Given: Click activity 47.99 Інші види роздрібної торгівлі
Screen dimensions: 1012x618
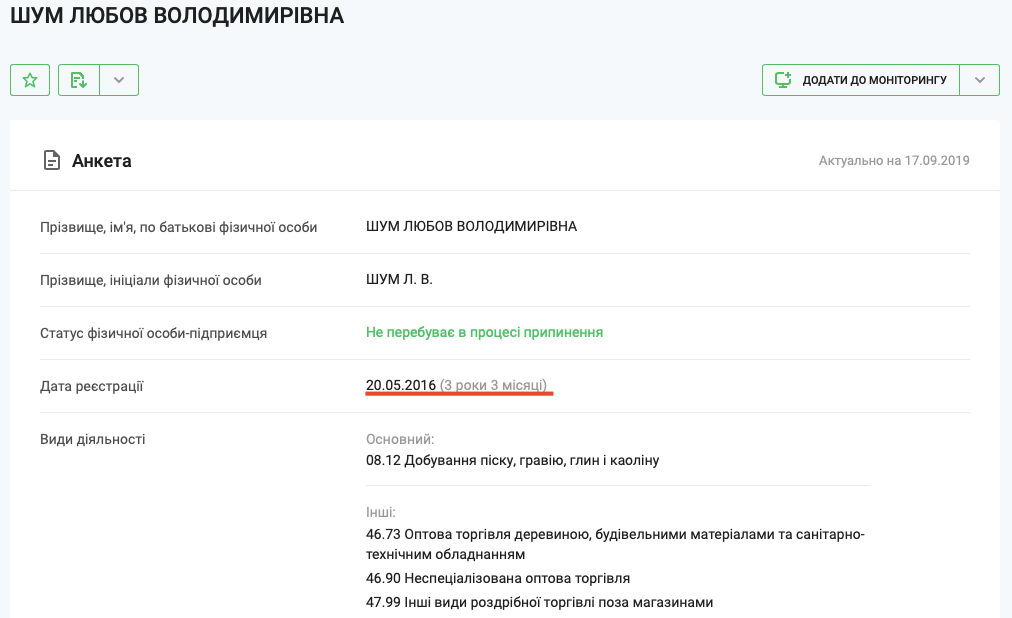Looking at the screenshot, I should coord(539,601).
